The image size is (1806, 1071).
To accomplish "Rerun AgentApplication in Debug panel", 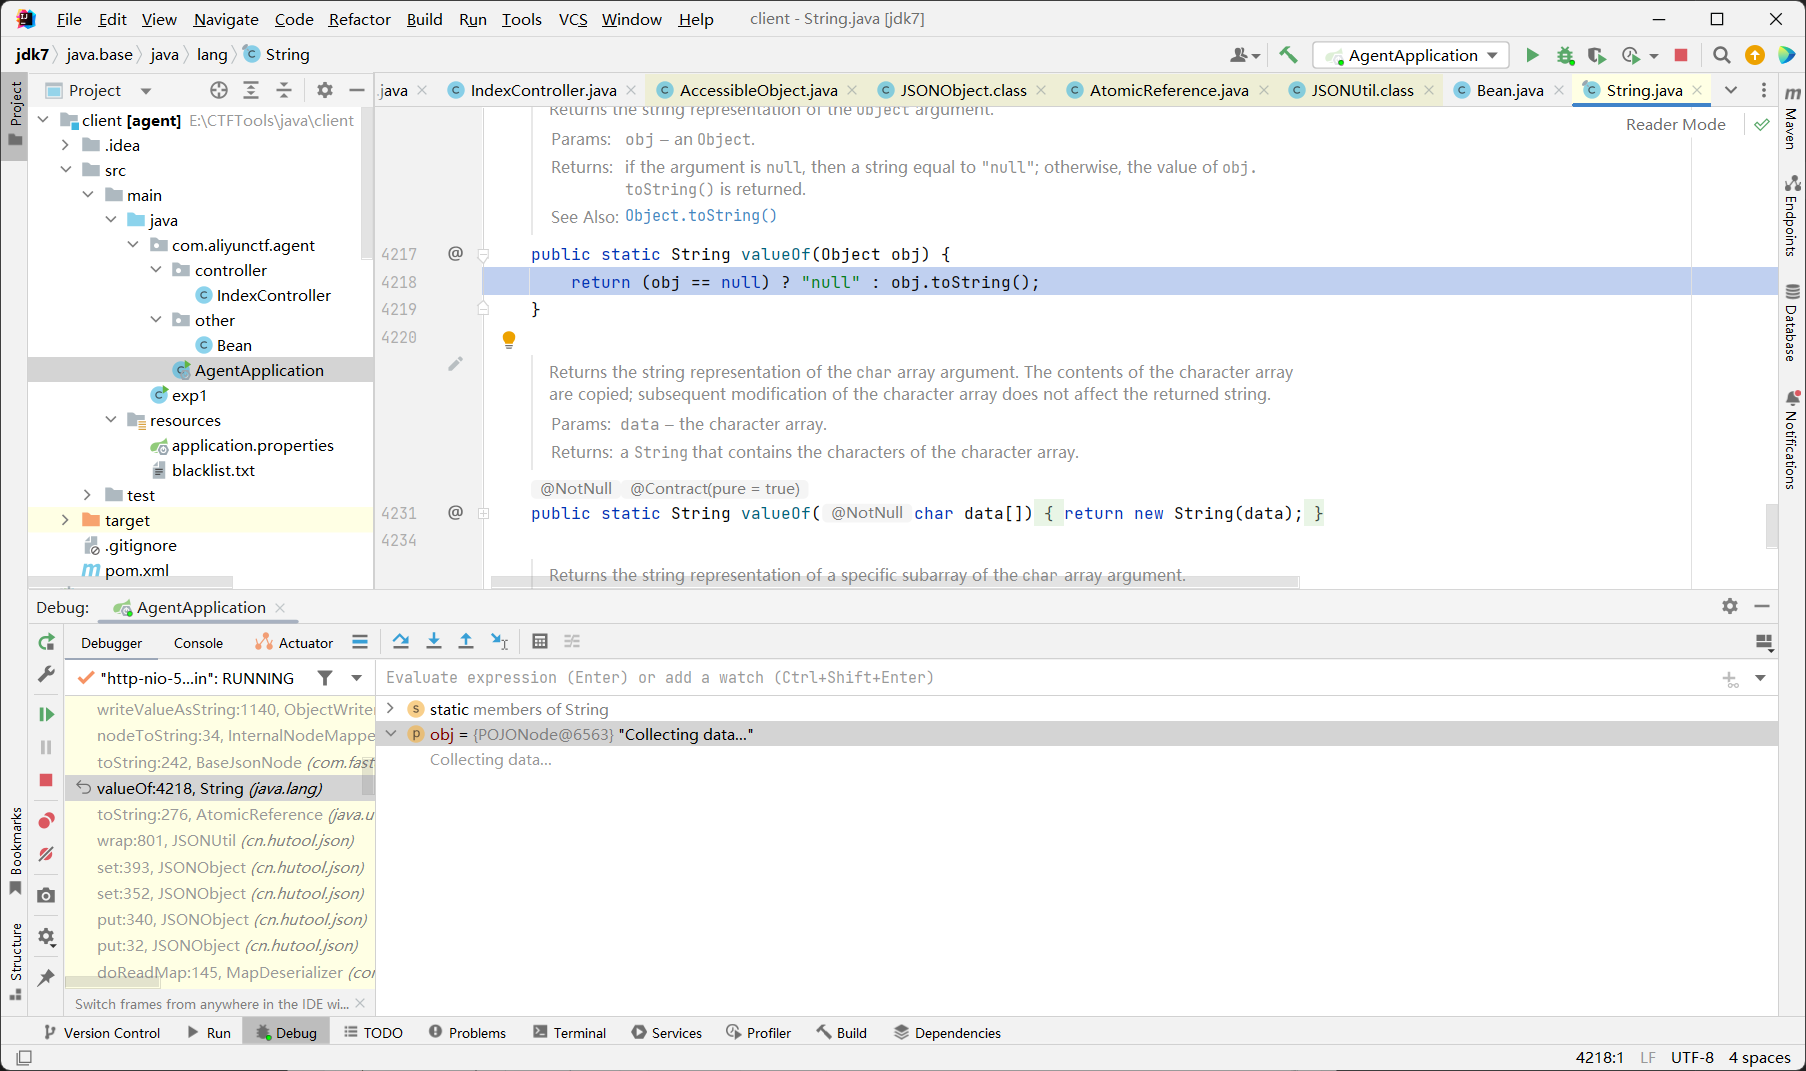I will click(x=46, y=642).
